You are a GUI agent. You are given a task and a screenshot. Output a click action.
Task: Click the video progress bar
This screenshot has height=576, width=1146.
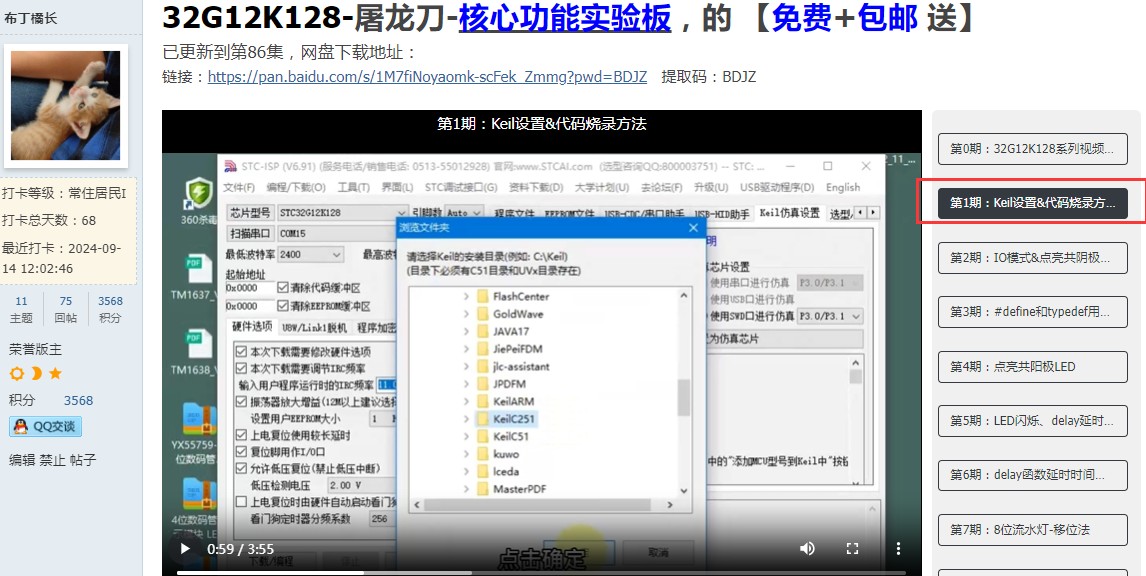pos(542,572)
